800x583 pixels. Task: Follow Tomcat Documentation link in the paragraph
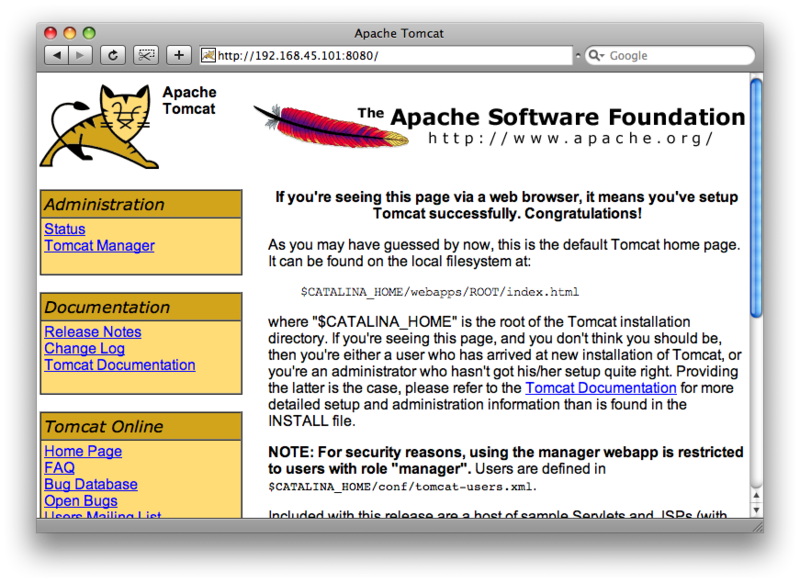pyautogui.click(x=601, y=388)
